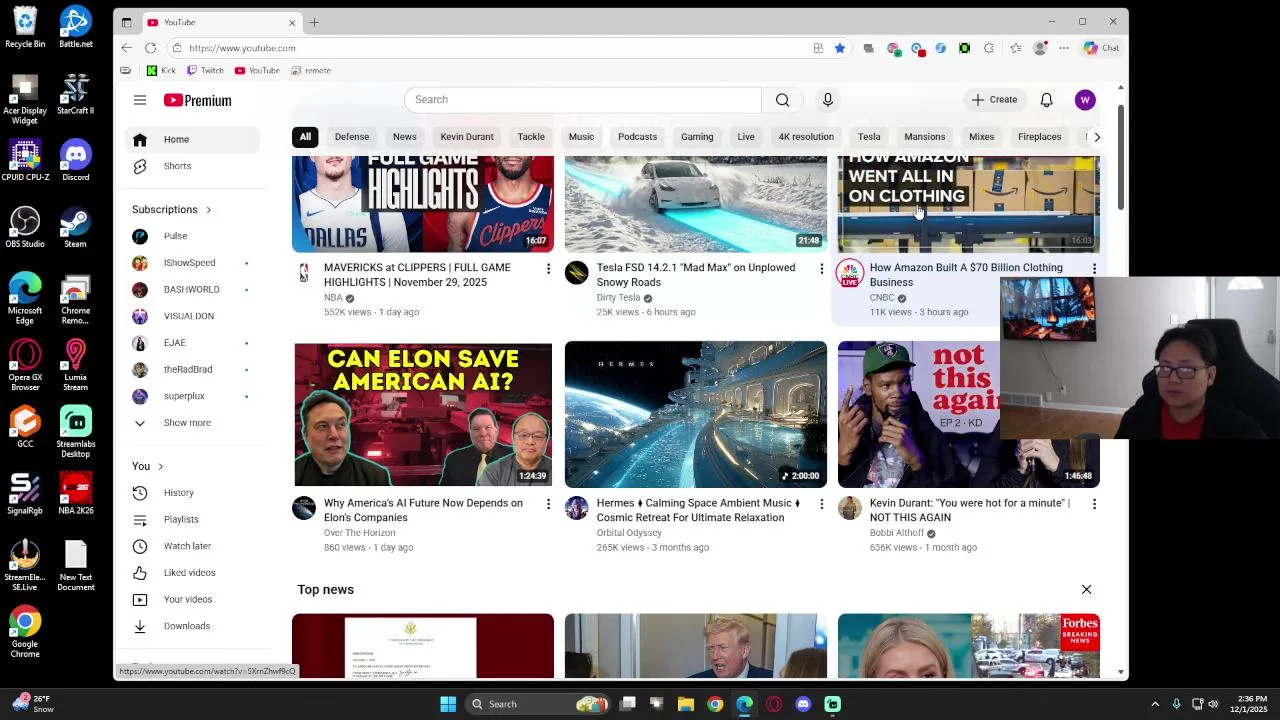Open a new browser tab

314,22
